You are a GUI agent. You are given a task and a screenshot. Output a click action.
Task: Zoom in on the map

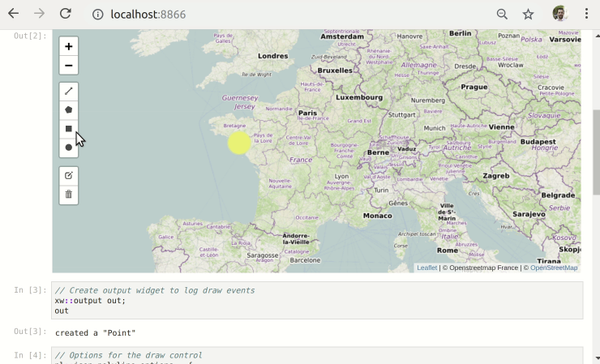(x=68, y=47)
